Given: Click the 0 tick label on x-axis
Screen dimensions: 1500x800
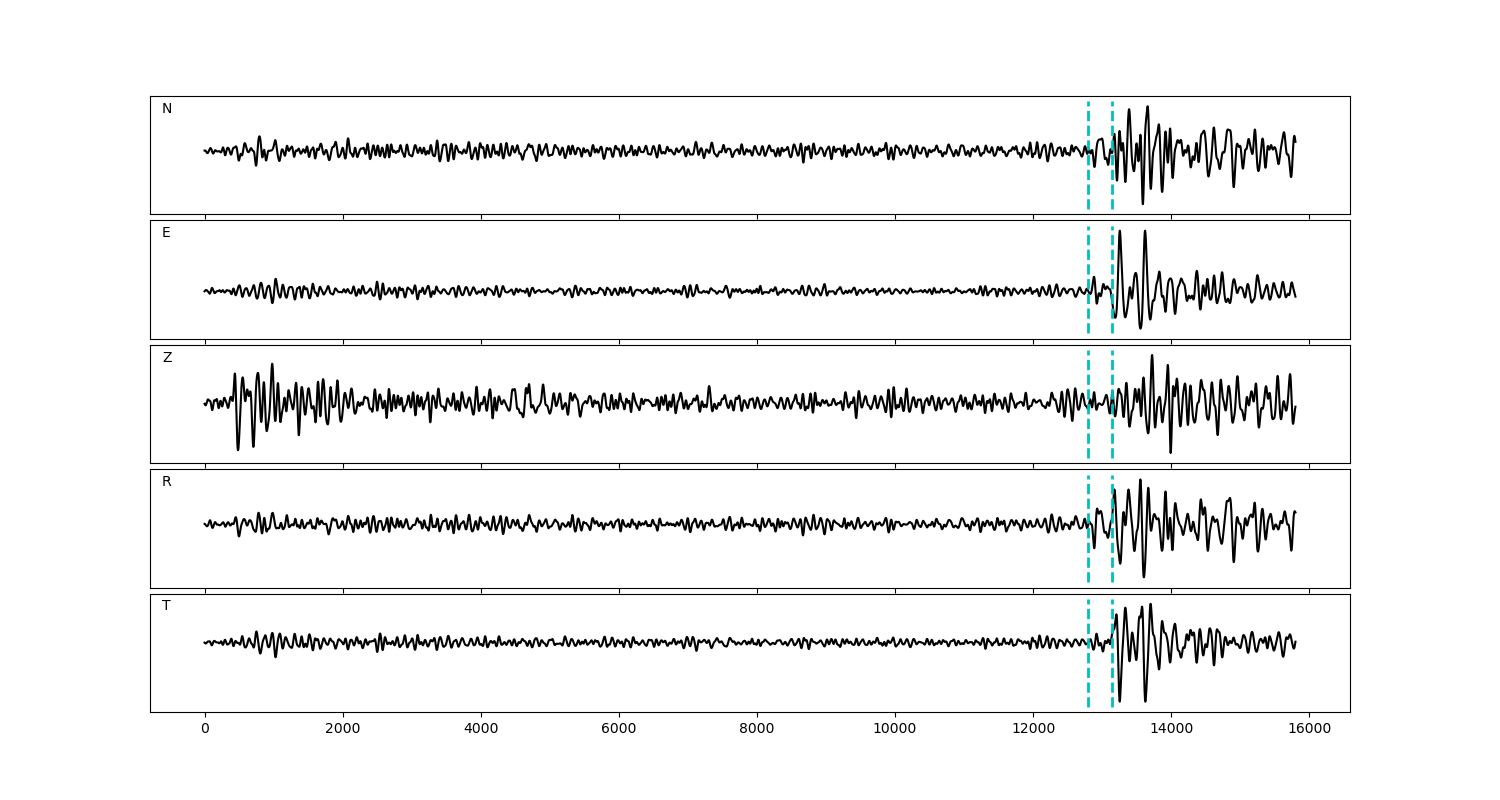Looking at the screenshot, I should [205, 729].
